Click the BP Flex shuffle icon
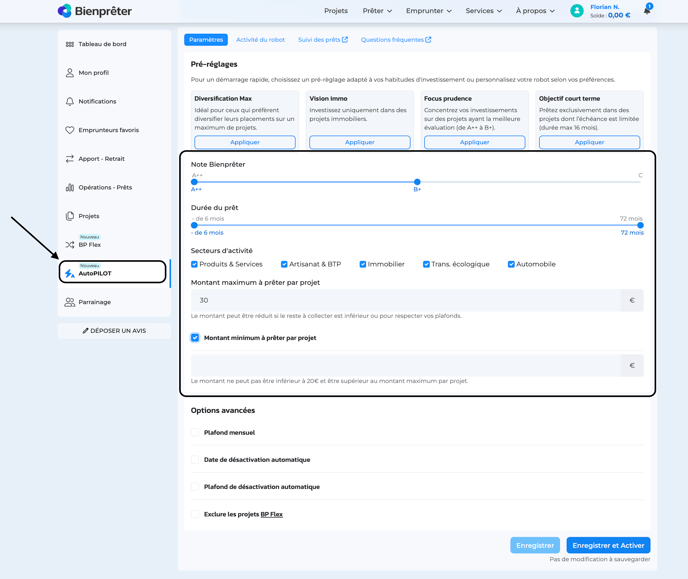 (70, 245)
